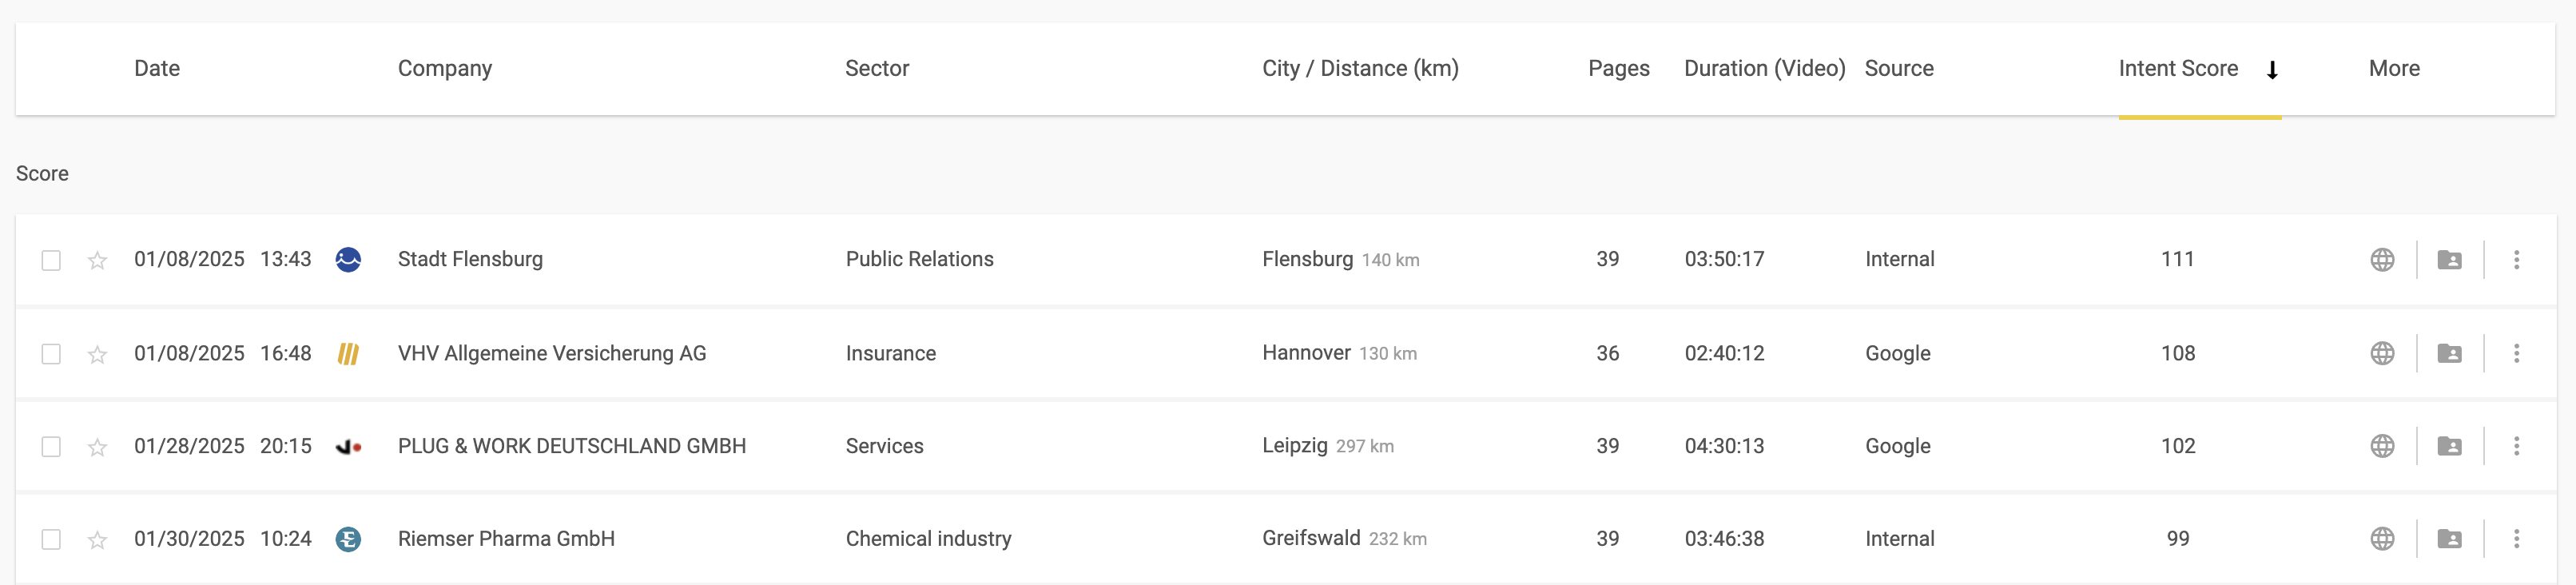
Task: Open website globe icon for Stadt Flensburg
Action: pos(2382,260)
